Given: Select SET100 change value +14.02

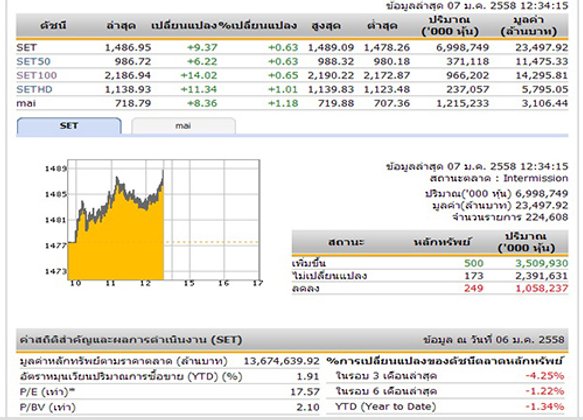Looking at the screenshot, I should coord(199,75).
